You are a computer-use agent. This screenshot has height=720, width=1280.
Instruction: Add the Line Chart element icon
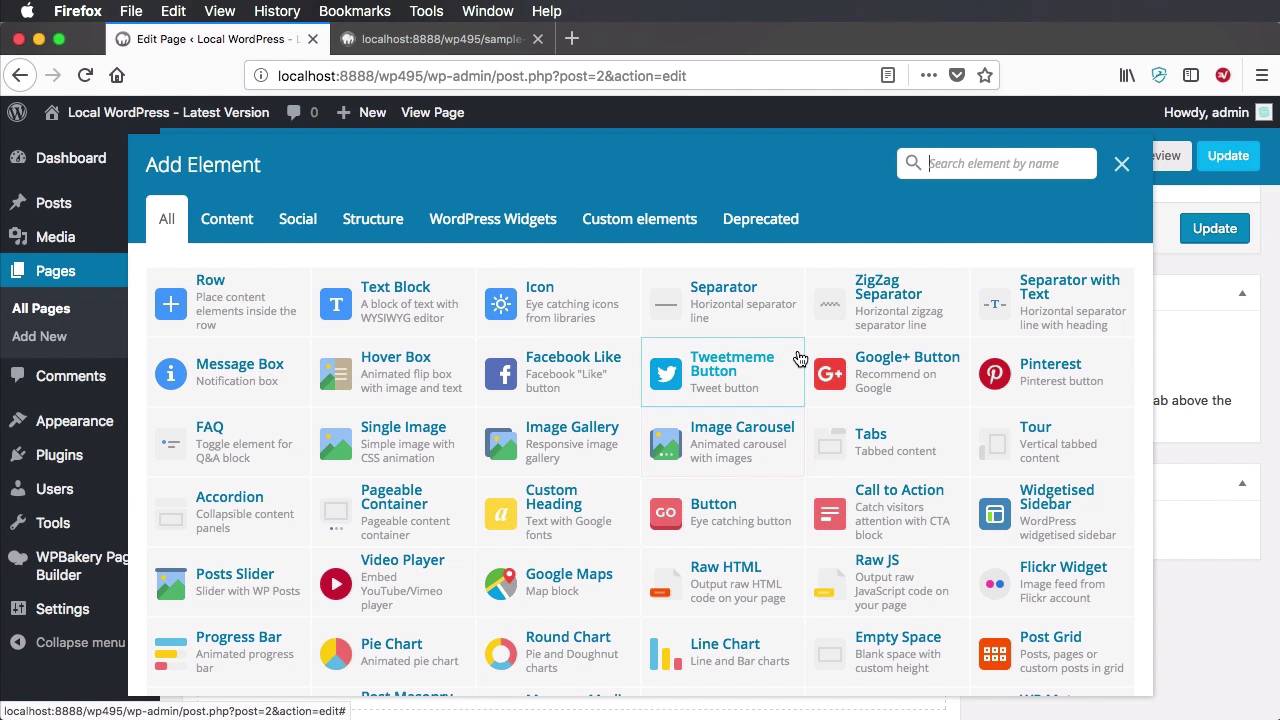(666, 653)
